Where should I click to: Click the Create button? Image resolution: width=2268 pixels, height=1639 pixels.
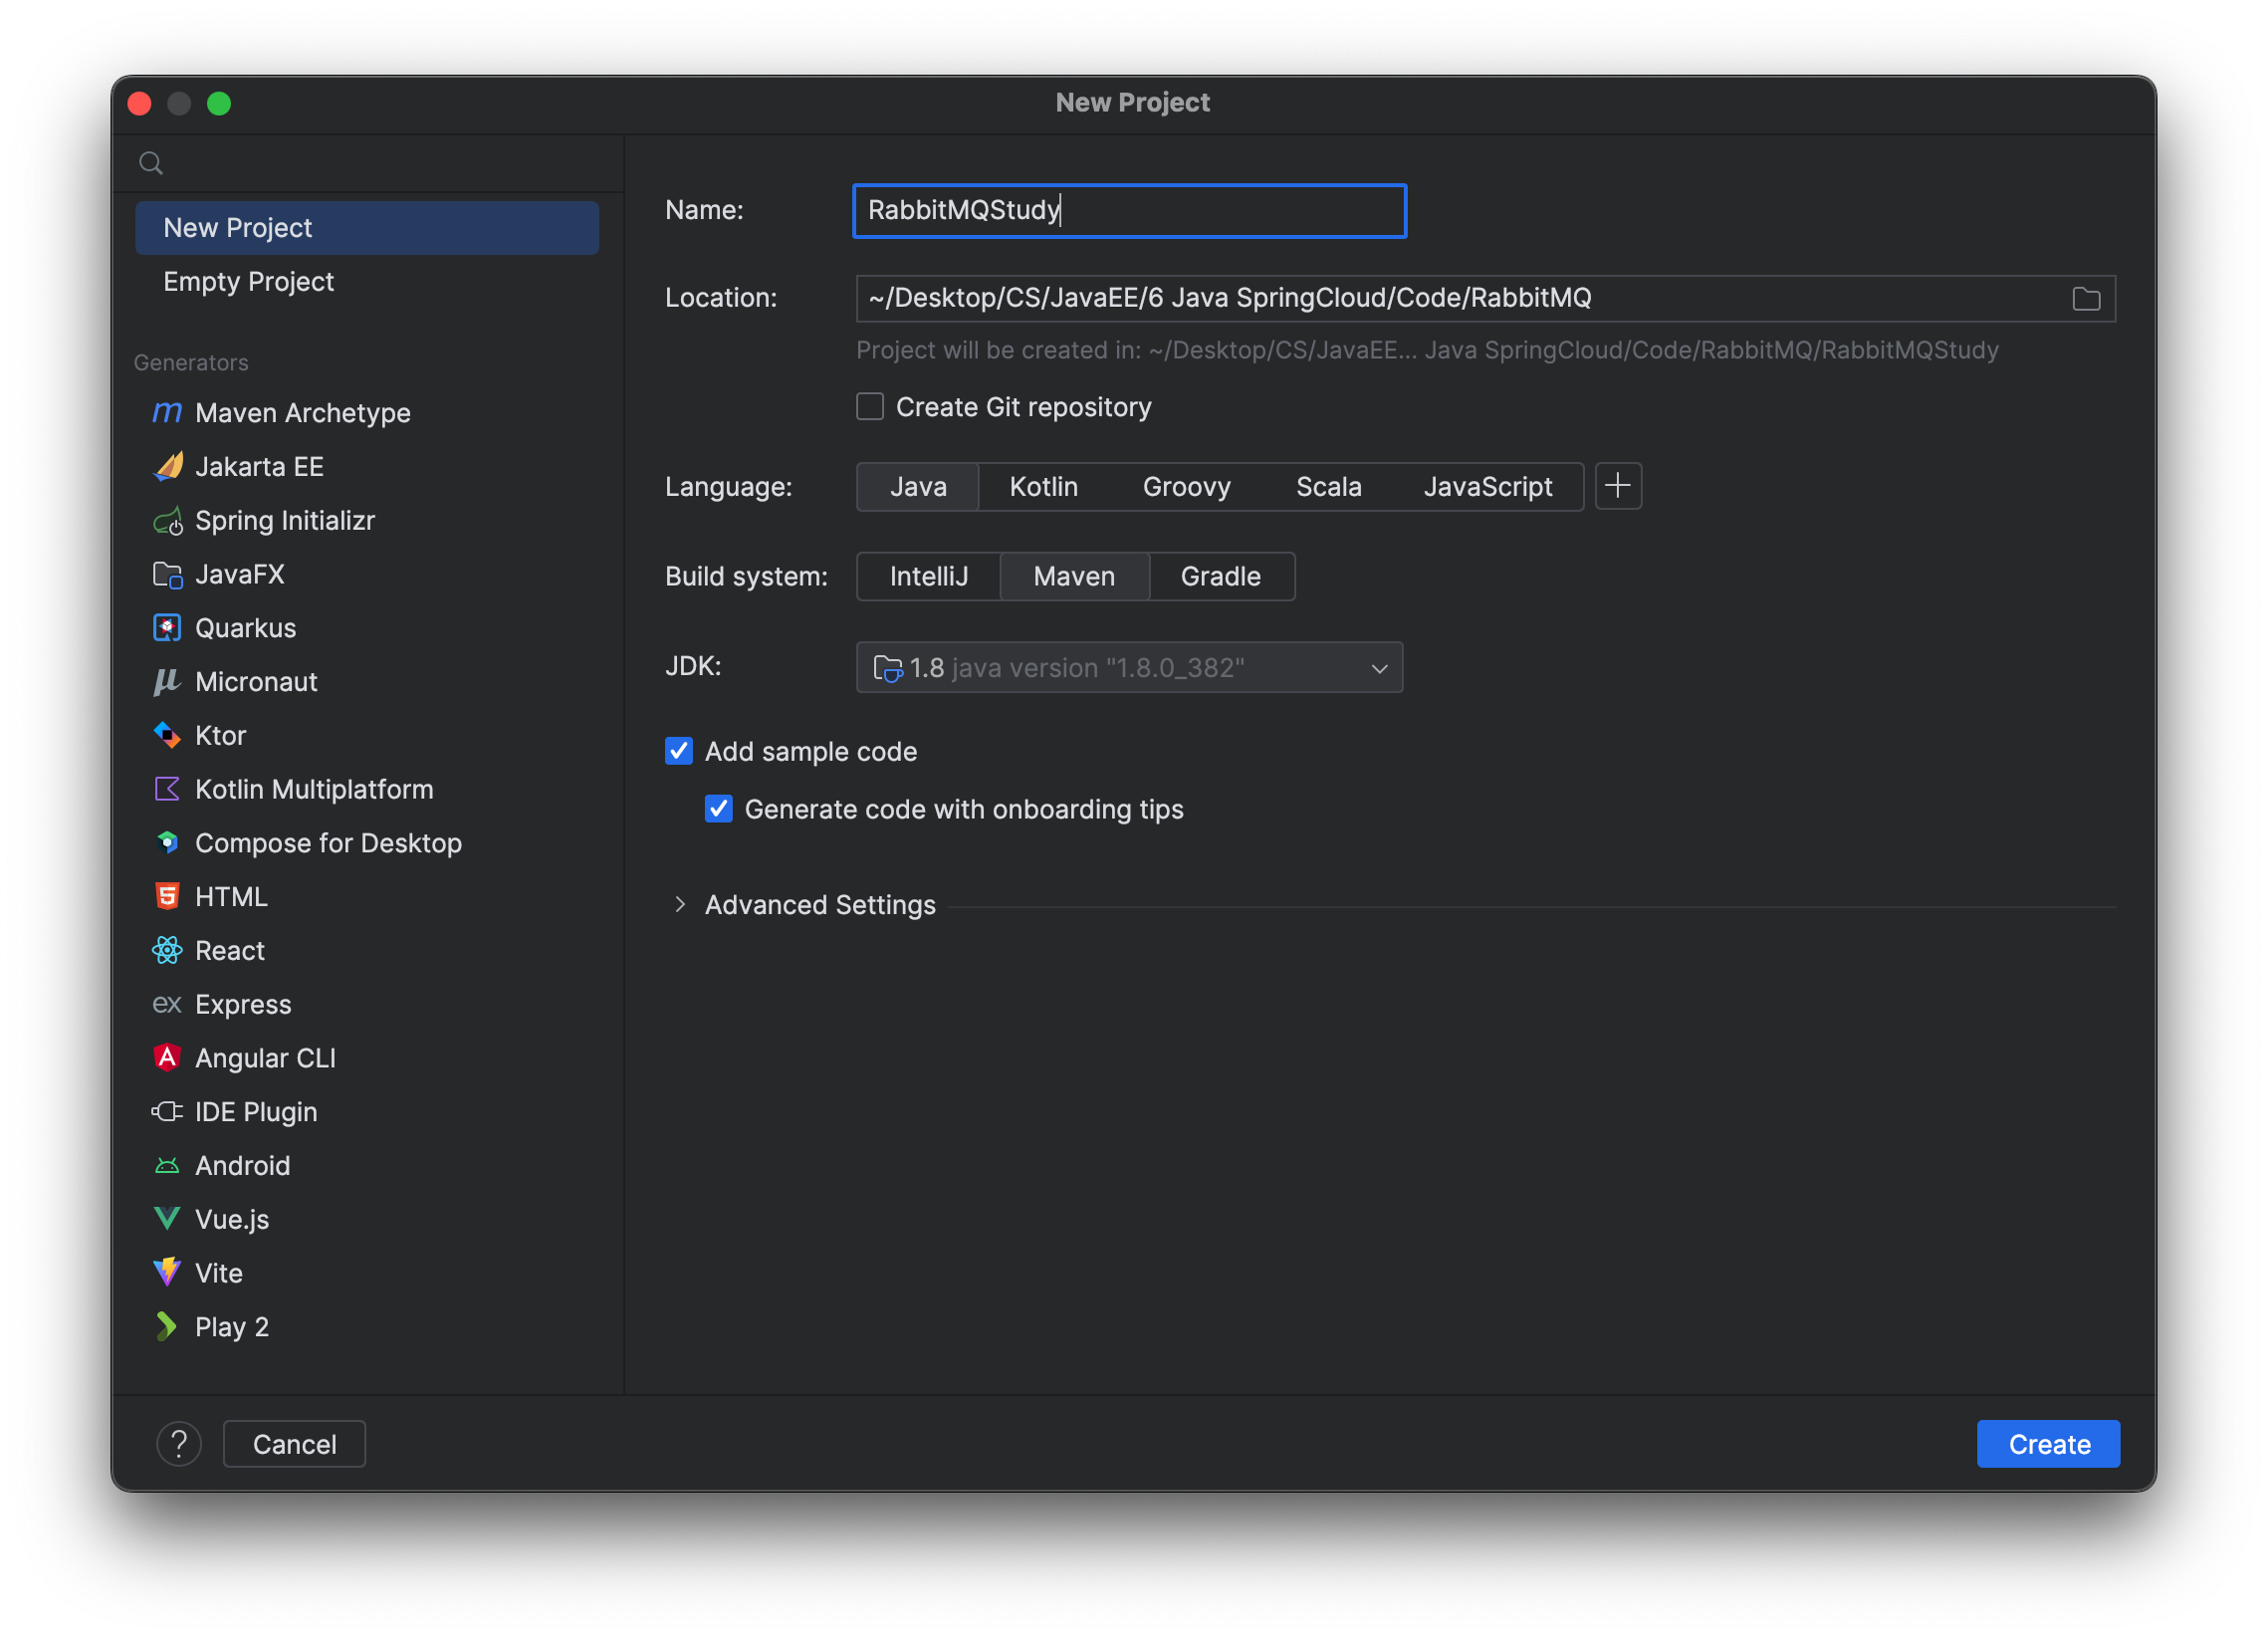(x=2048, y=1443)
